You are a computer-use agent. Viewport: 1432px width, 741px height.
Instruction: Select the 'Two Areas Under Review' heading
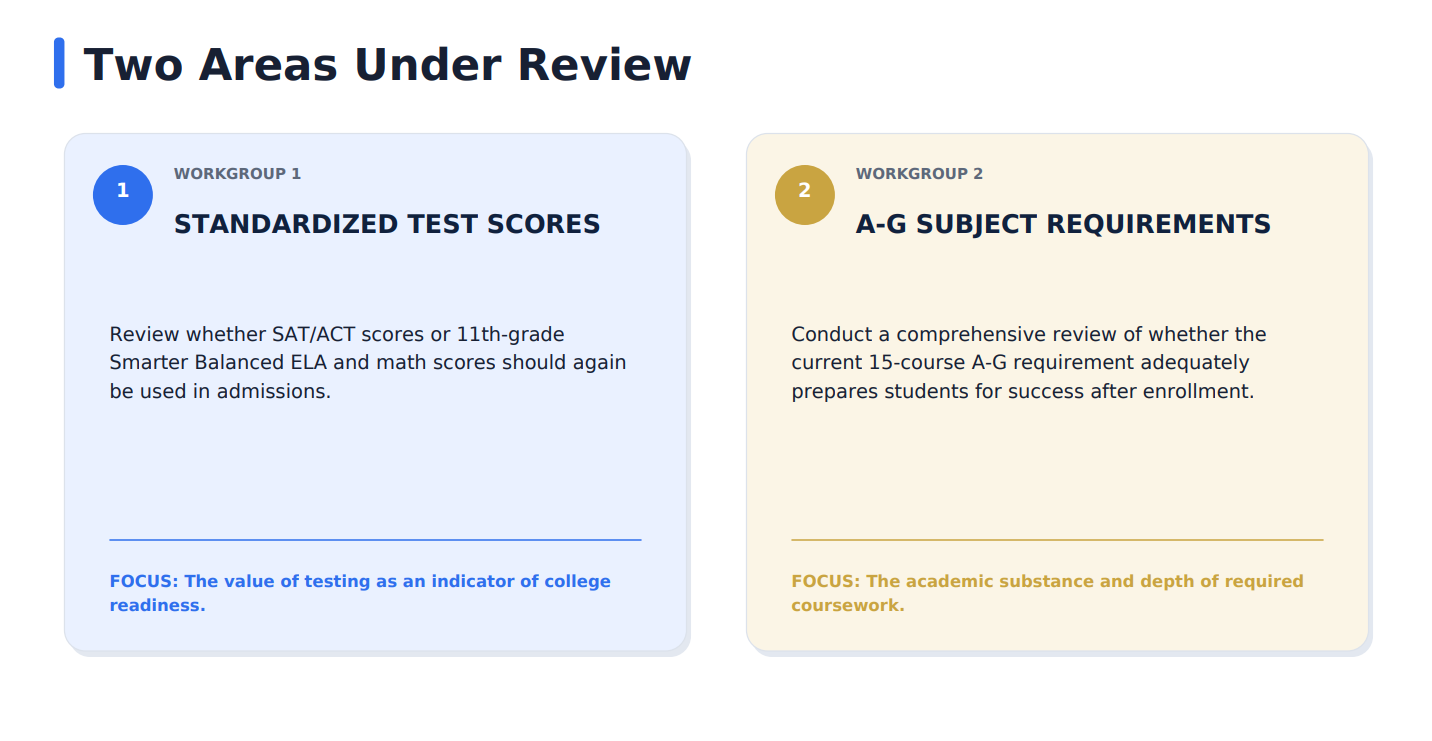387,65
